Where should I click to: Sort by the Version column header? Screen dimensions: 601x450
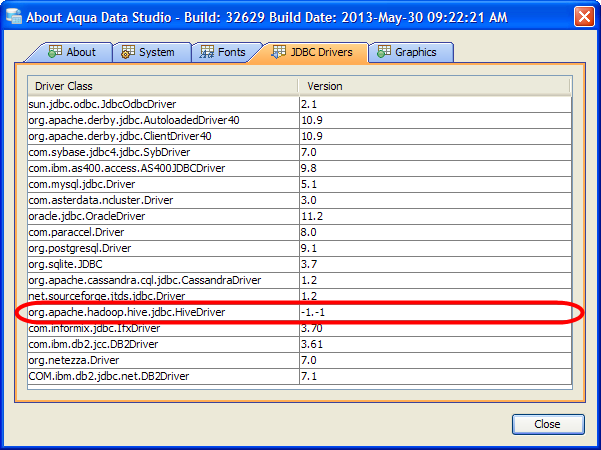coord(434,86)
